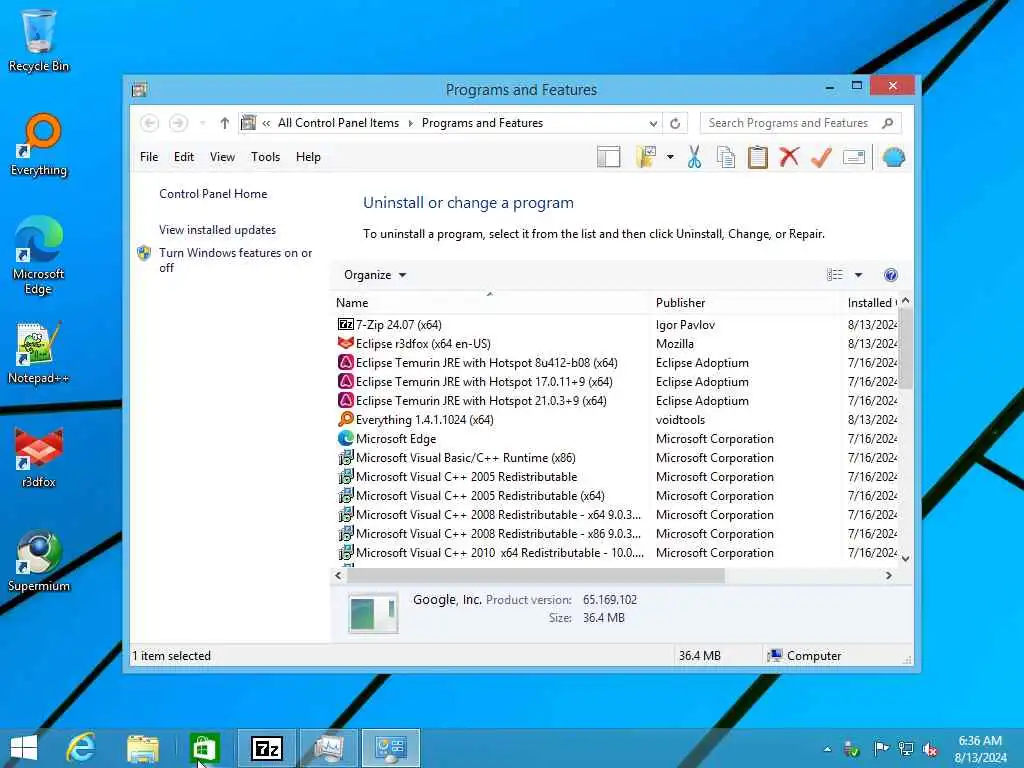1024x768 pixels.
Task: Click scroll right arrow of program list
Action: 888,575
